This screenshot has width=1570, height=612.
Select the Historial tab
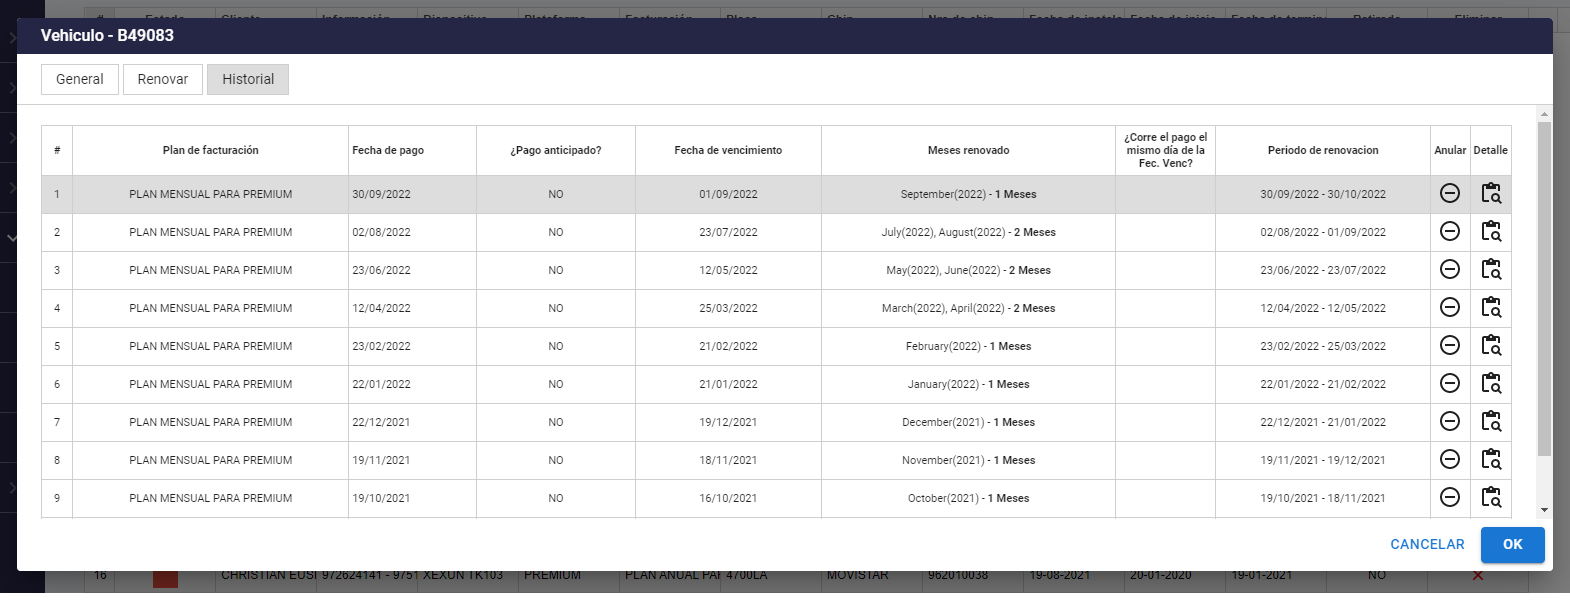click(248, 80)
